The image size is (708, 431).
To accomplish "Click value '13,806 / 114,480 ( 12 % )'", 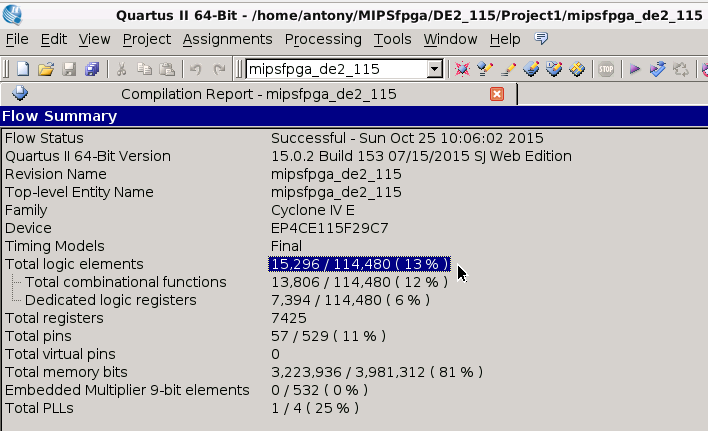I will [359, 282].
